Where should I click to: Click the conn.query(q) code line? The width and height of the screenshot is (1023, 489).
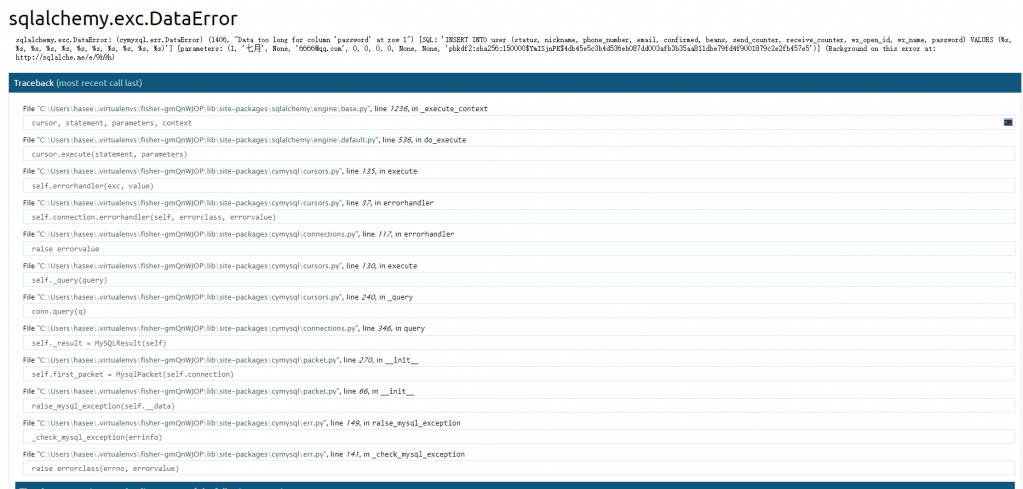(59, 311)
